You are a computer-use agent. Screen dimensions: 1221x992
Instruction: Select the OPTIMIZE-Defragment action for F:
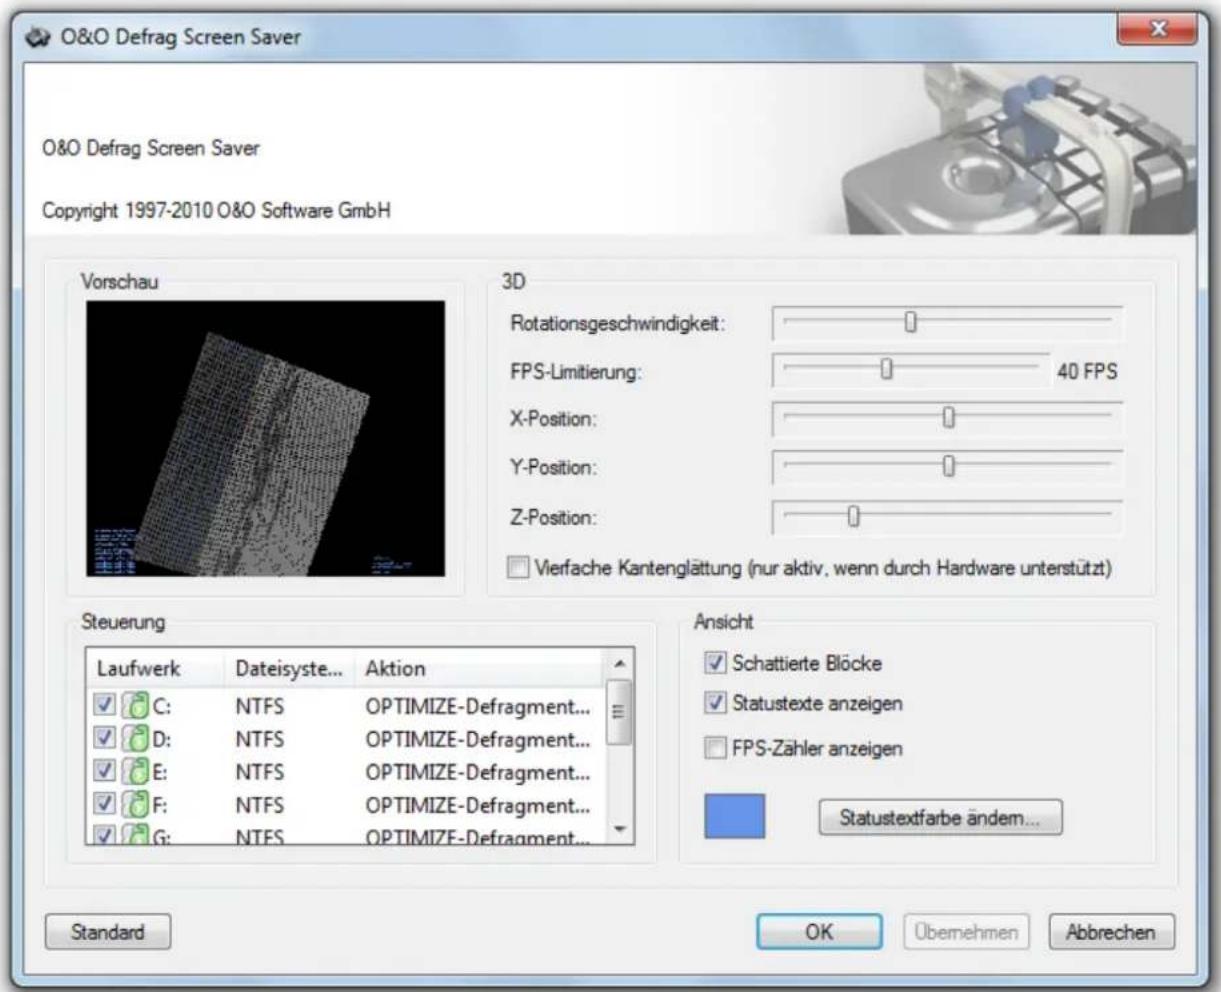(x=478, y=805)
